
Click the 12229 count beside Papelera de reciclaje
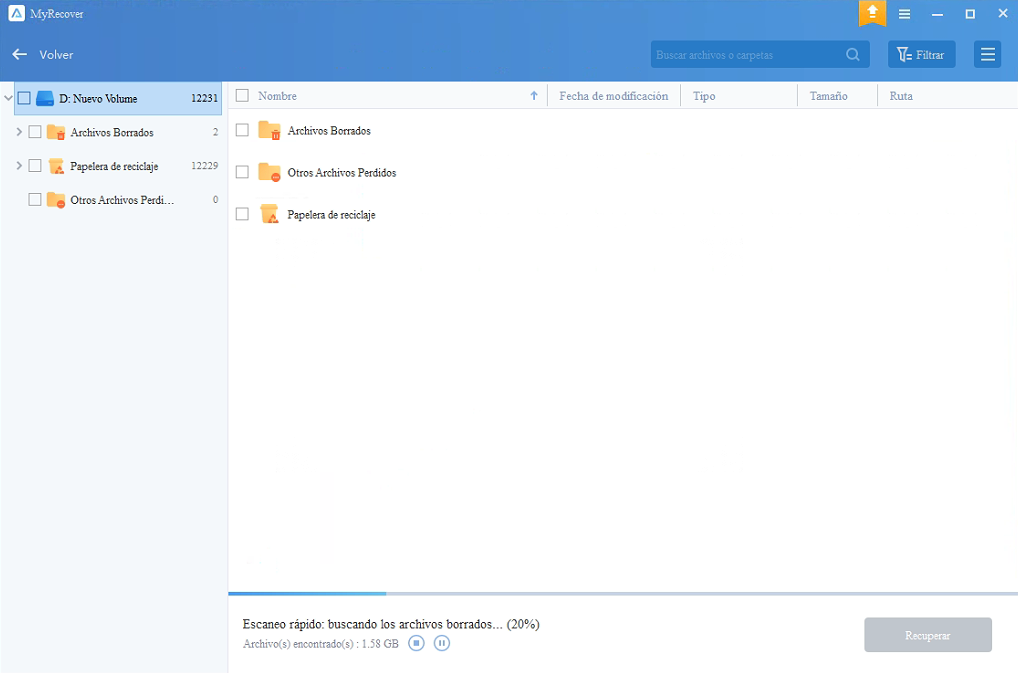(x=205, y=166)
